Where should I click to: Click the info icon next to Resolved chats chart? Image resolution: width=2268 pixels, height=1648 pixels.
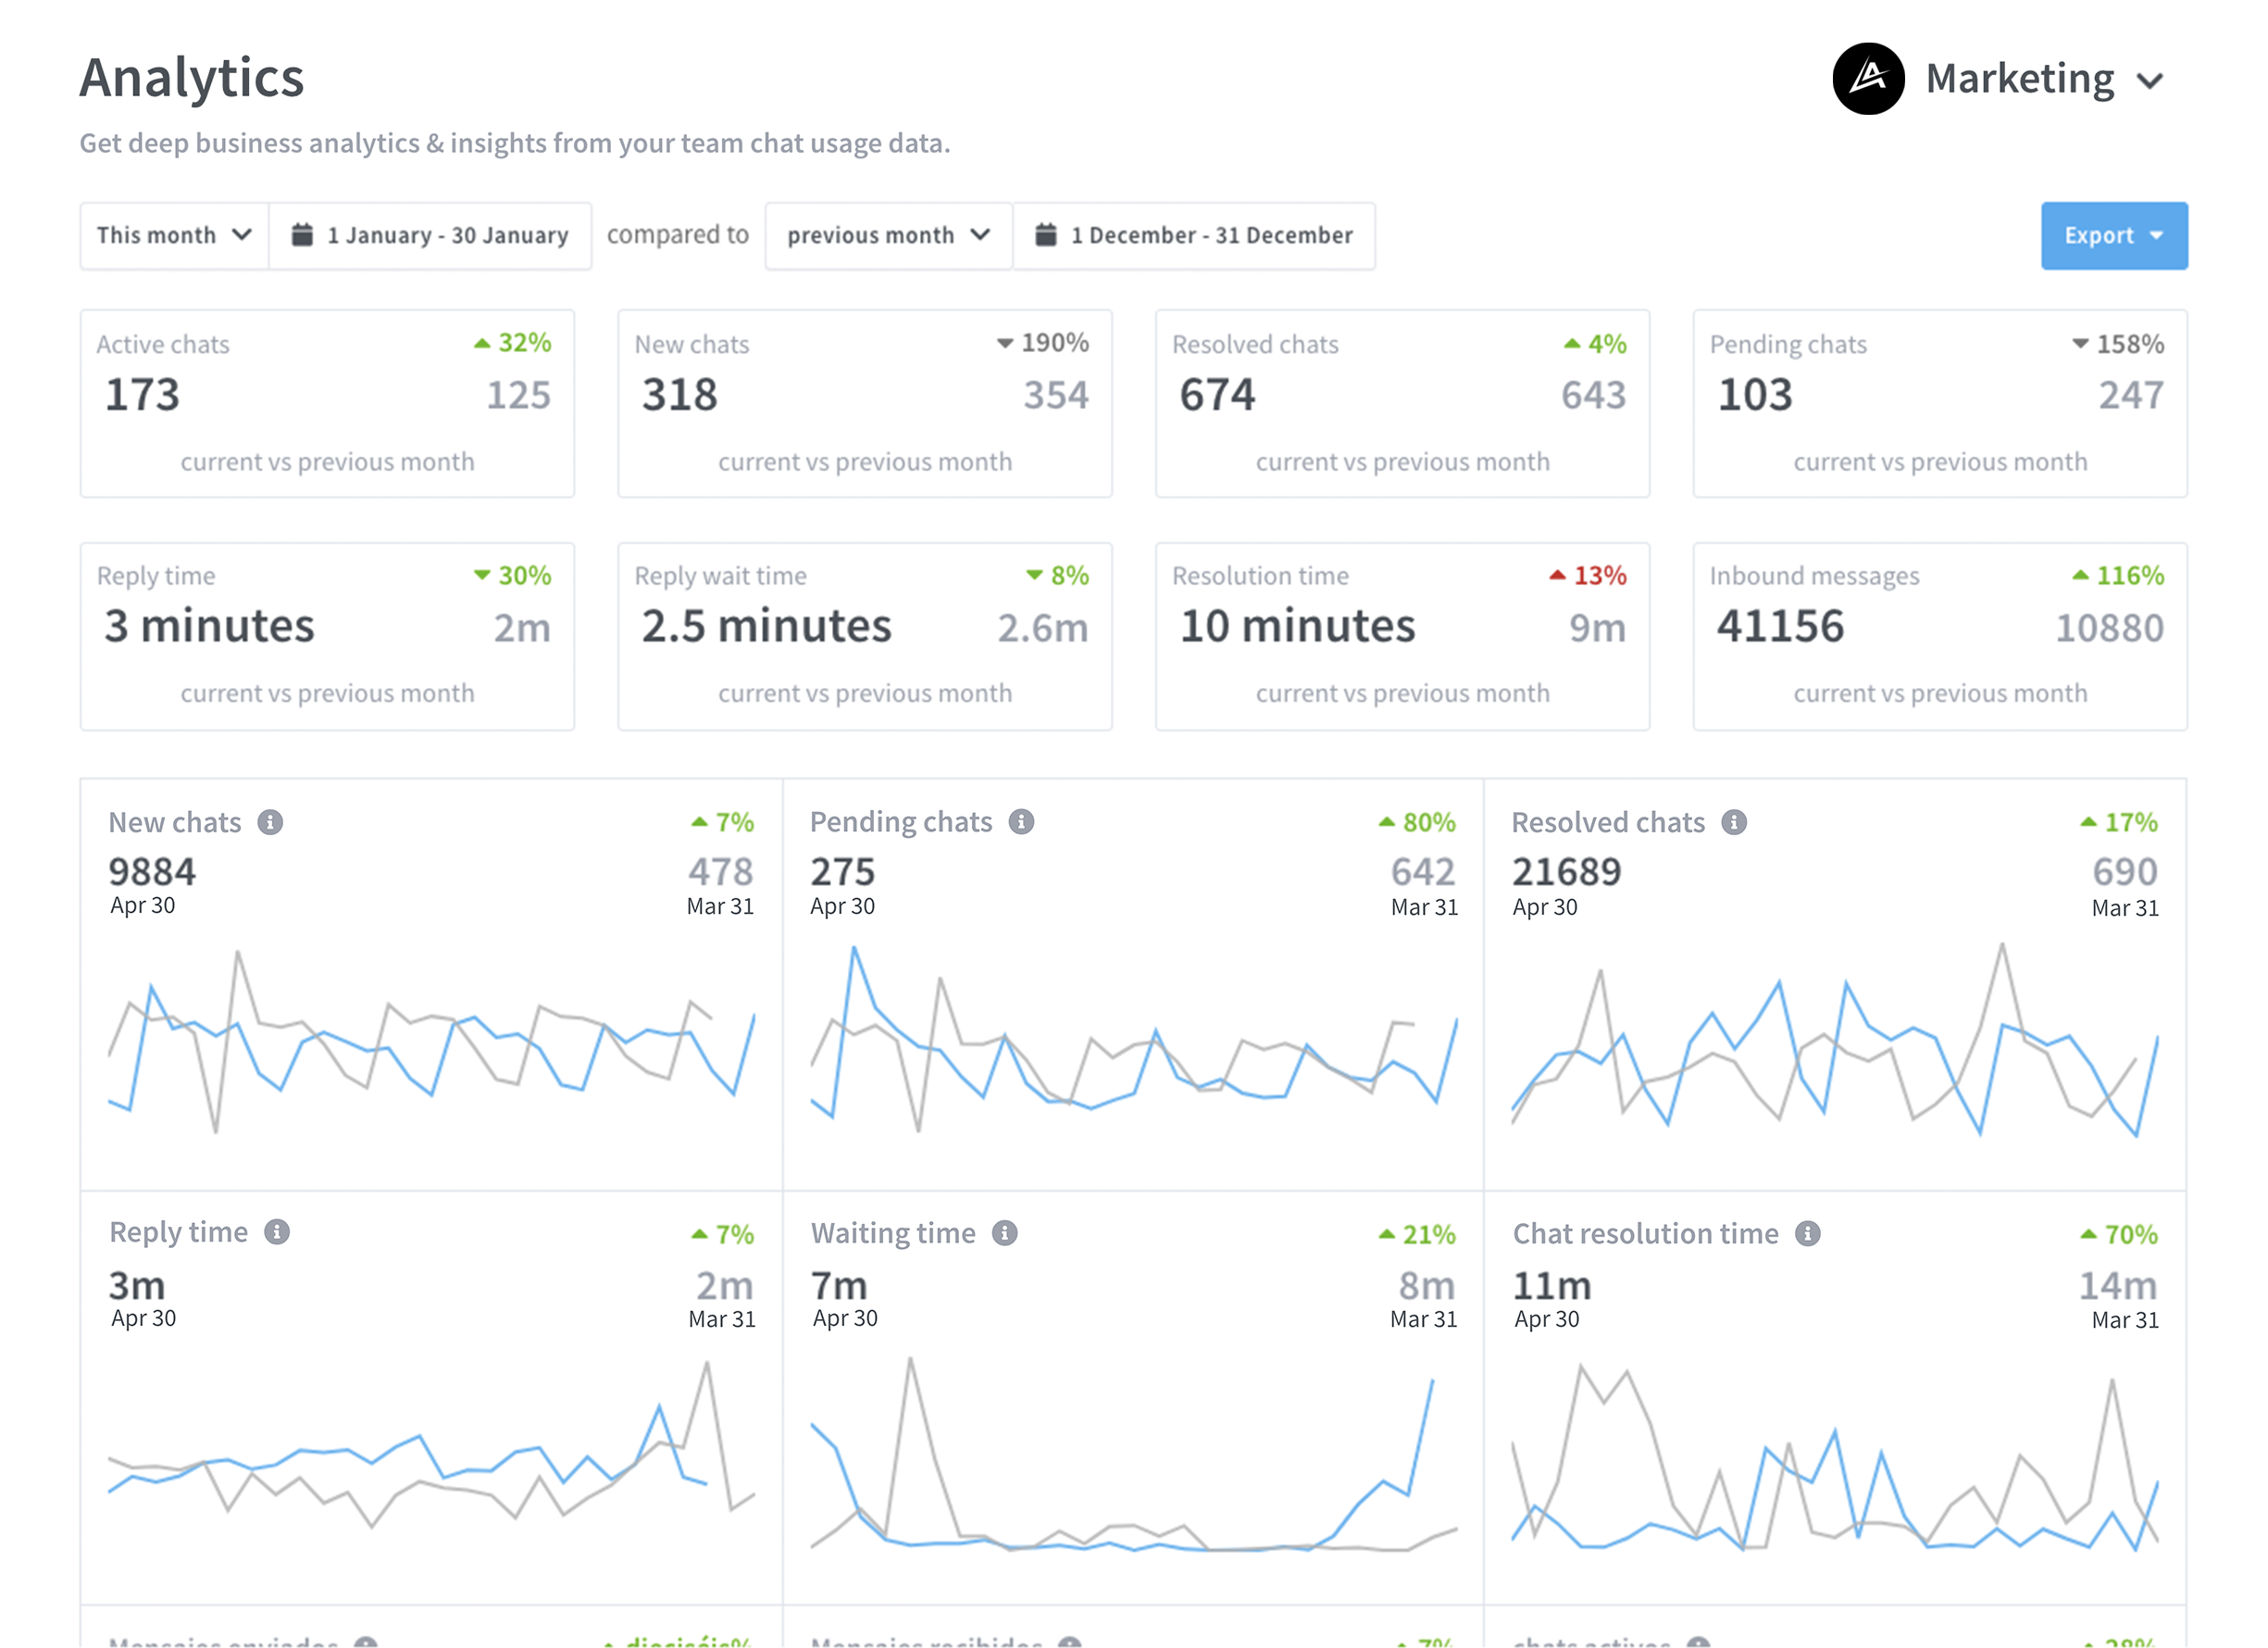point(1734,822)
